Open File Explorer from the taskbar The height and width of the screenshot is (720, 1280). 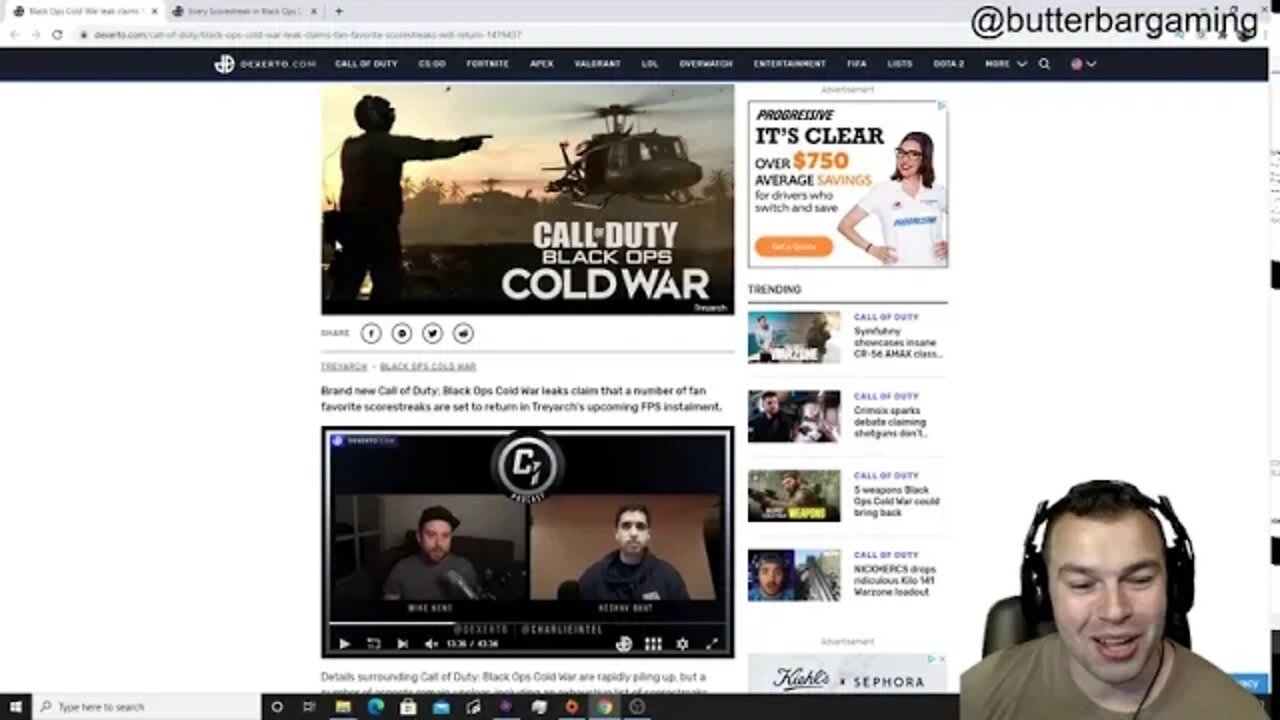[343, 707]
